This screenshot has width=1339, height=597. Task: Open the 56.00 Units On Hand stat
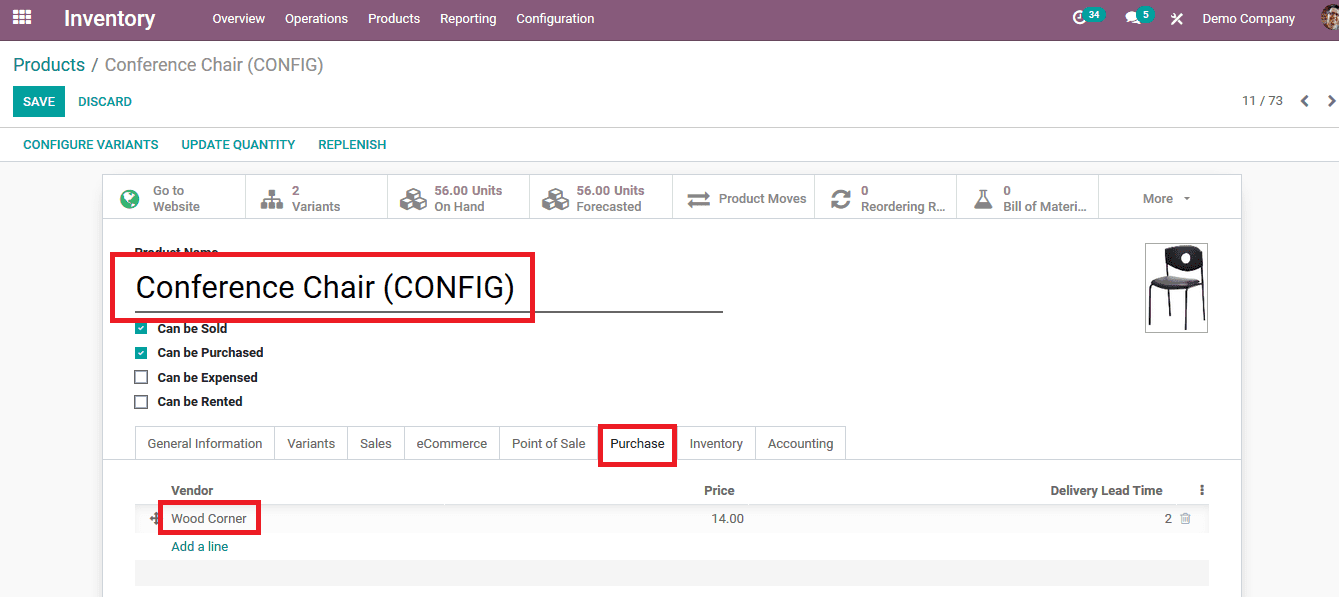(x=458, y=198)
